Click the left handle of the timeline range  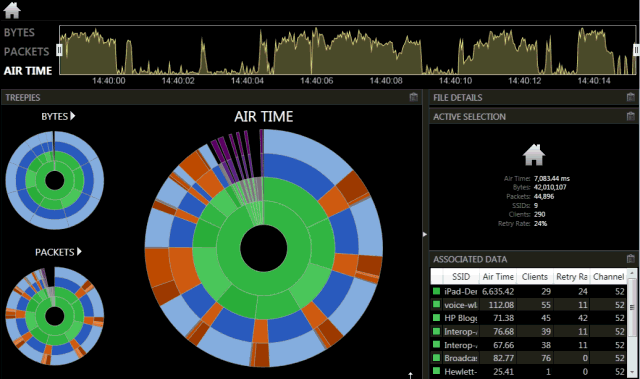(x=59, y=50)
